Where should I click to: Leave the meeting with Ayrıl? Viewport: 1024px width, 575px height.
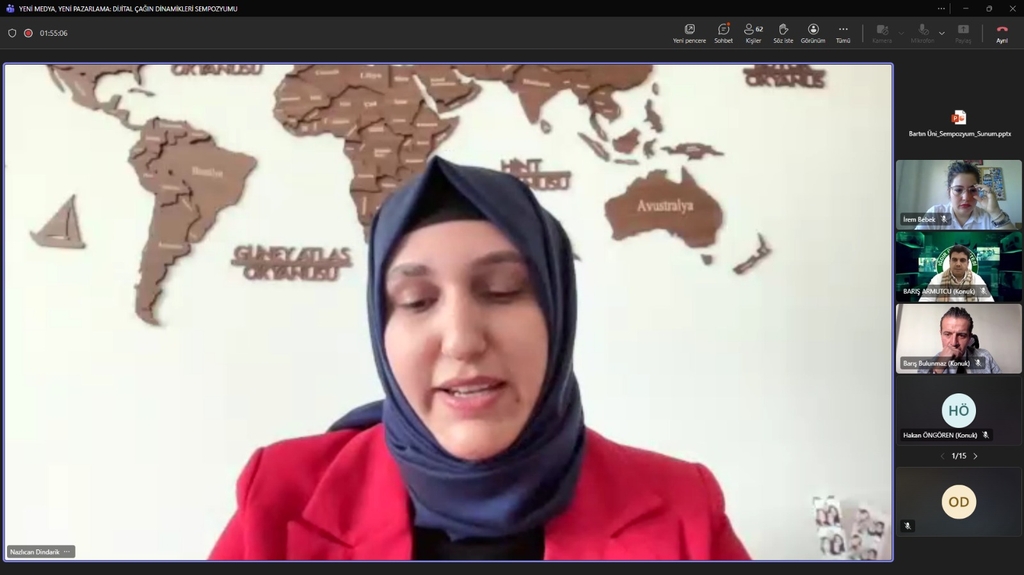[1001, 33]
